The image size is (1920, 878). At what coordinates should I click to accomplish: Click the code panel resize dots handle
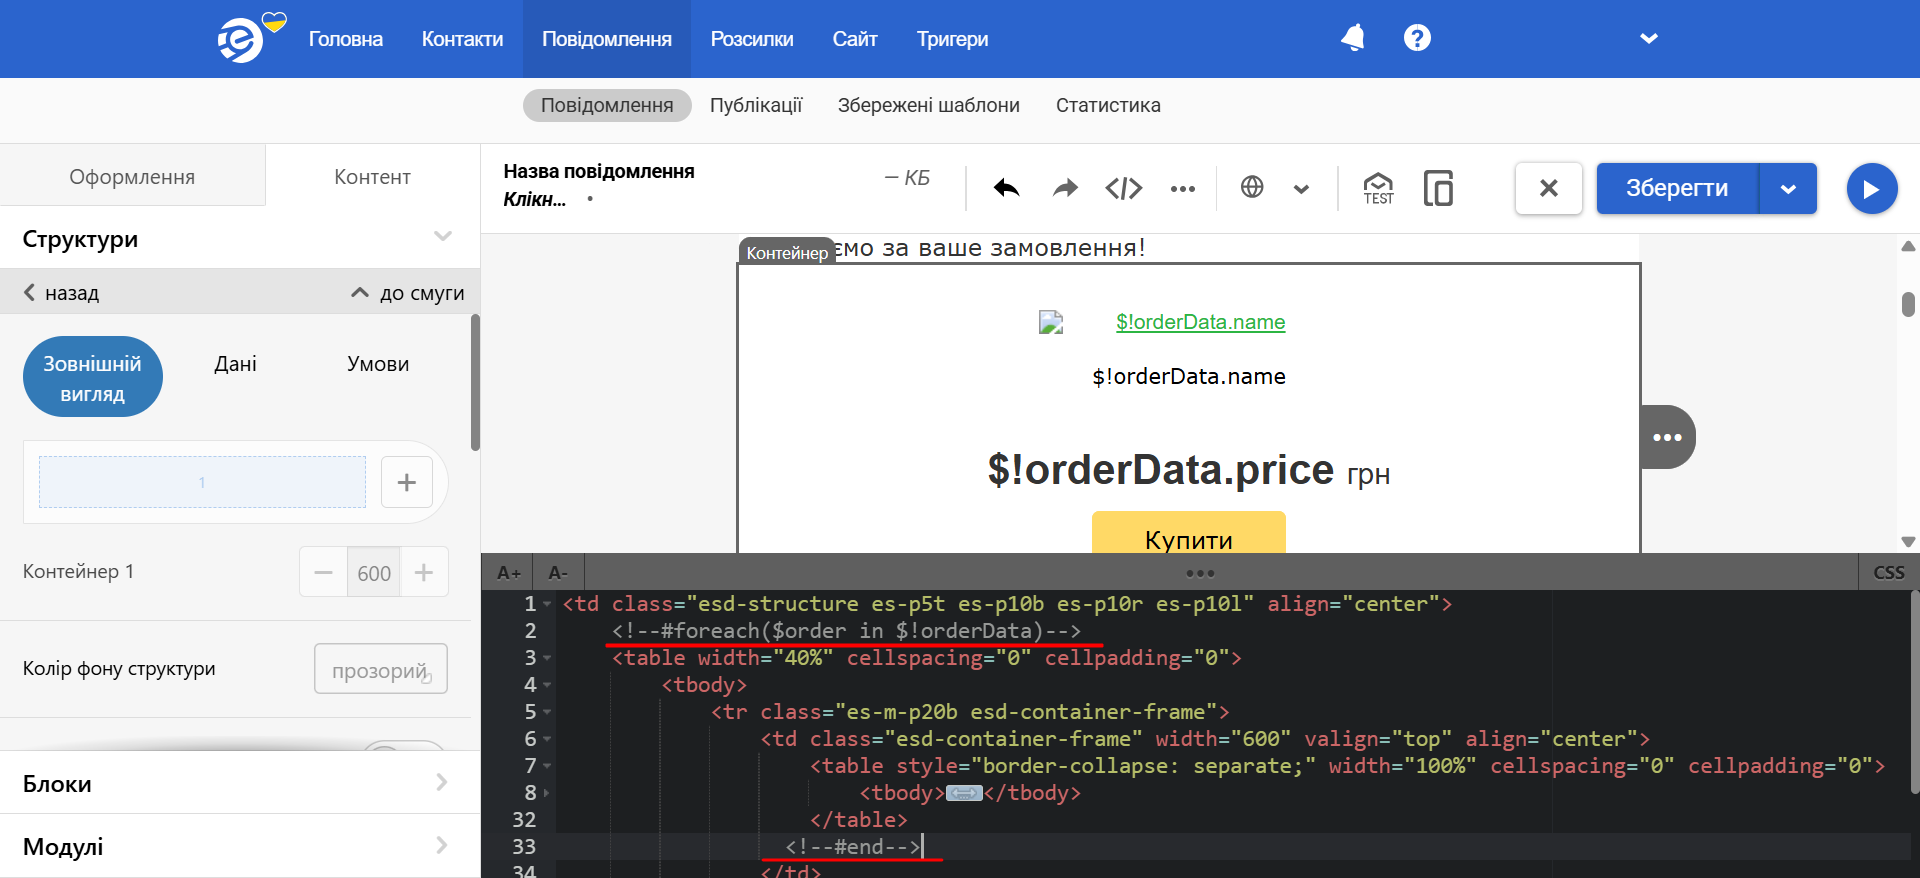1199,573
